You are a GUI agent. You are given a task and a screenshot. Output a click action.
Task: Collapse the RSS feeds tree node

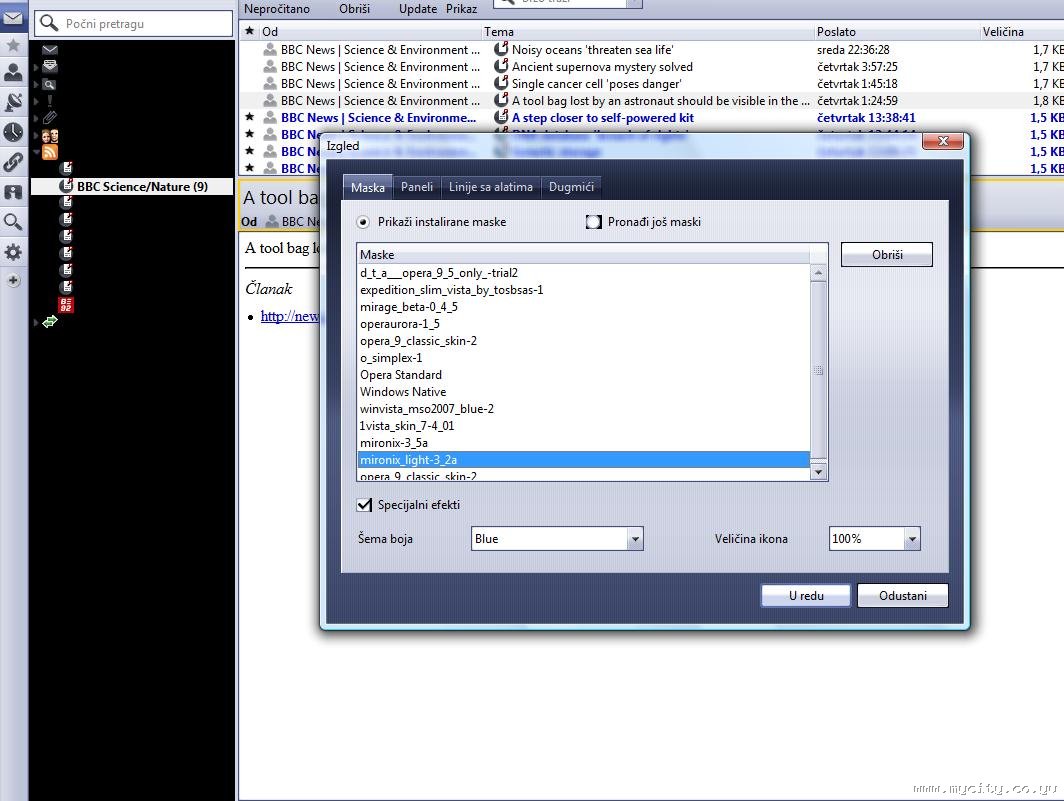pyautogui.click(x=36, y=151)
